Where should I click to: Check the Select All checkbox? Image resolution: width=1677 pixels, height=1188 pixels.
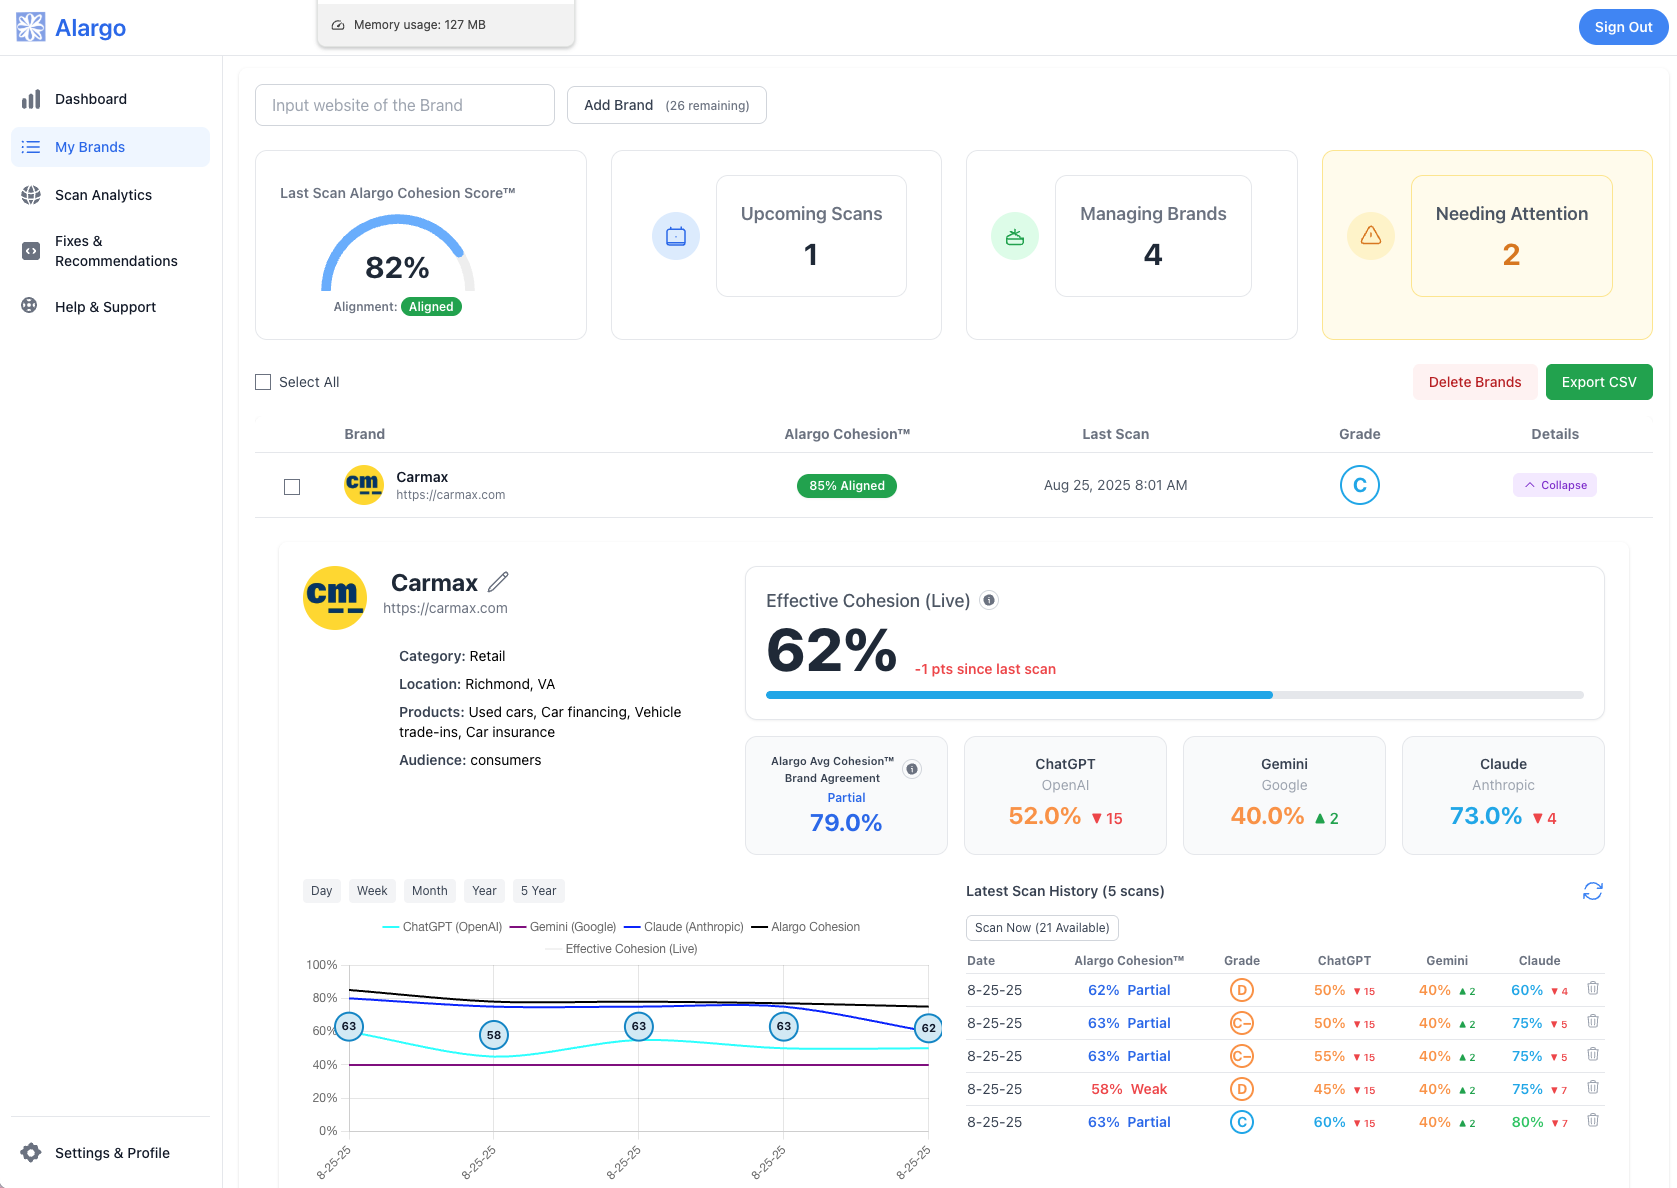click(x=263, y=382)
